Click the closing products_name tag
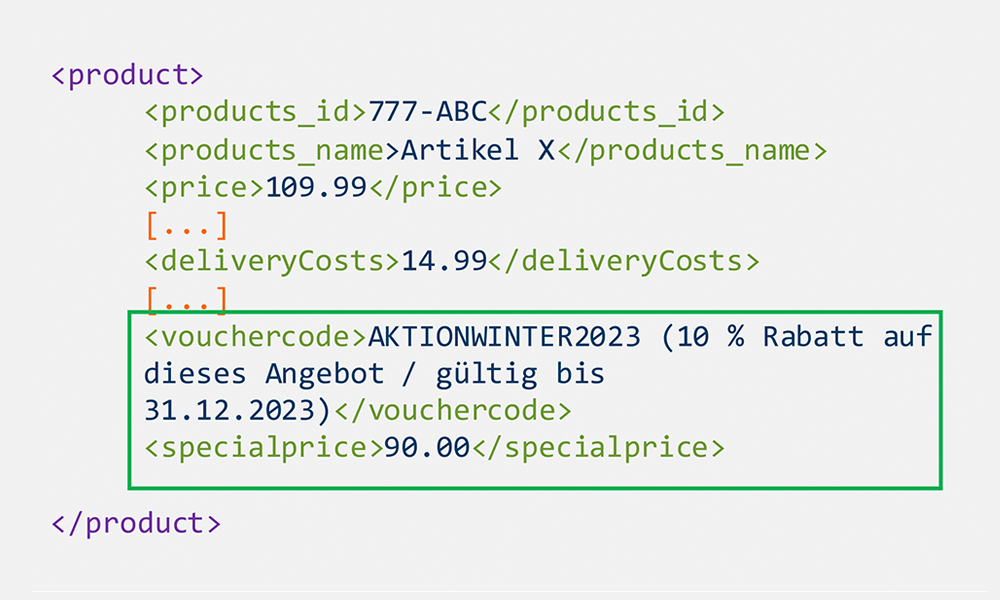This screenshot has width=1000, height=600. pos(692,151)
